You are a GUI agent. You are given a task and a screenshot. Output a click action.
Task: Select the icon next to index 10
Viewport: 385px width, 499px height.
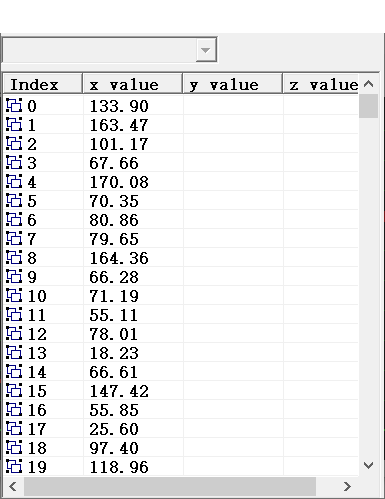coord(14,296)
